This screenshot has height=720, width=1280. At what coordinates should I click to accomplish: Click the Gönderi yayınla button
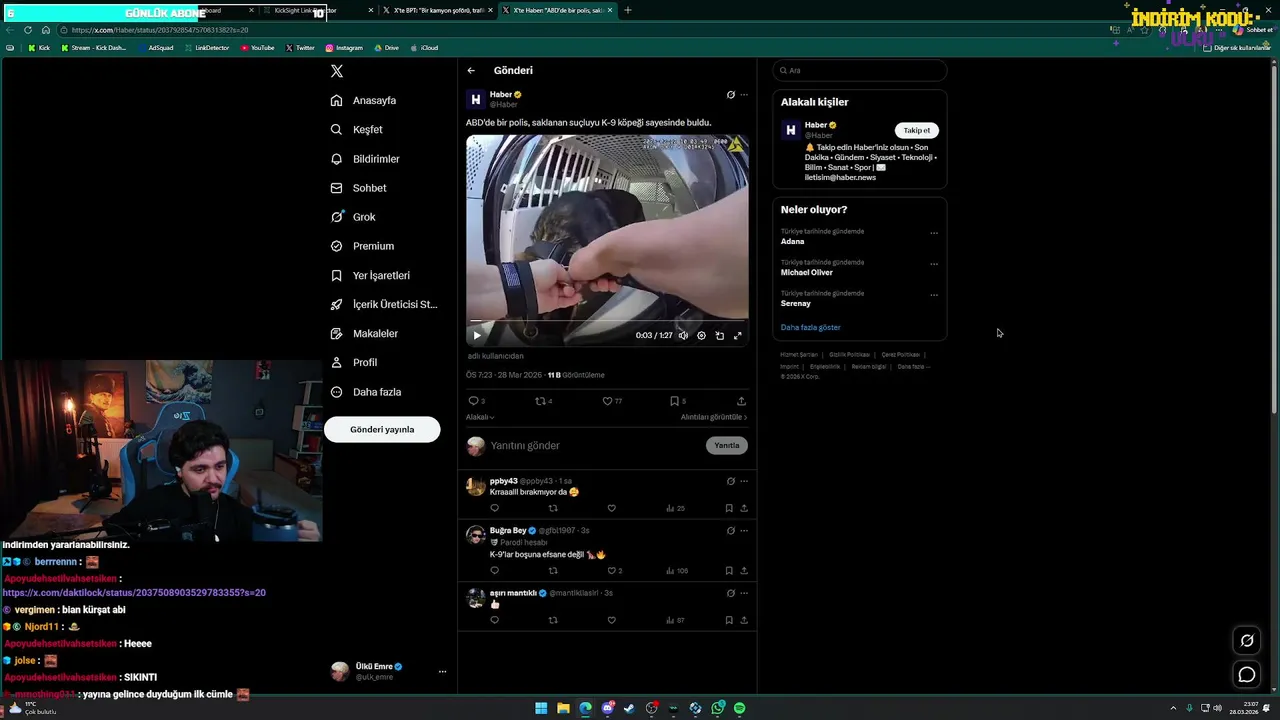(382, 429)
